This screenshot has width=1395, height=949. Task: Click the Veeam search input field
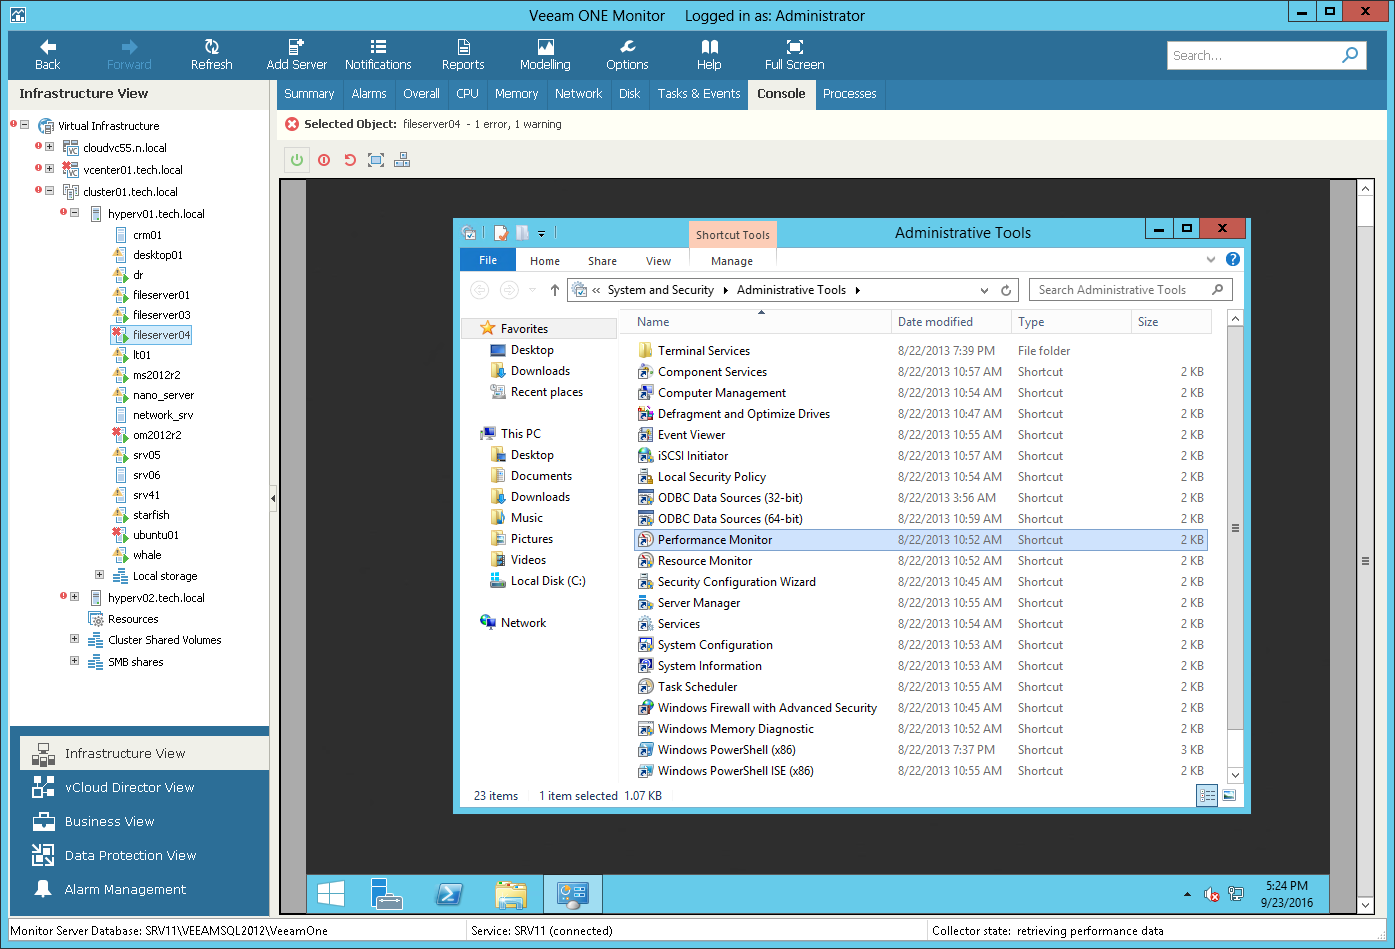click(x=1250, y=55)
